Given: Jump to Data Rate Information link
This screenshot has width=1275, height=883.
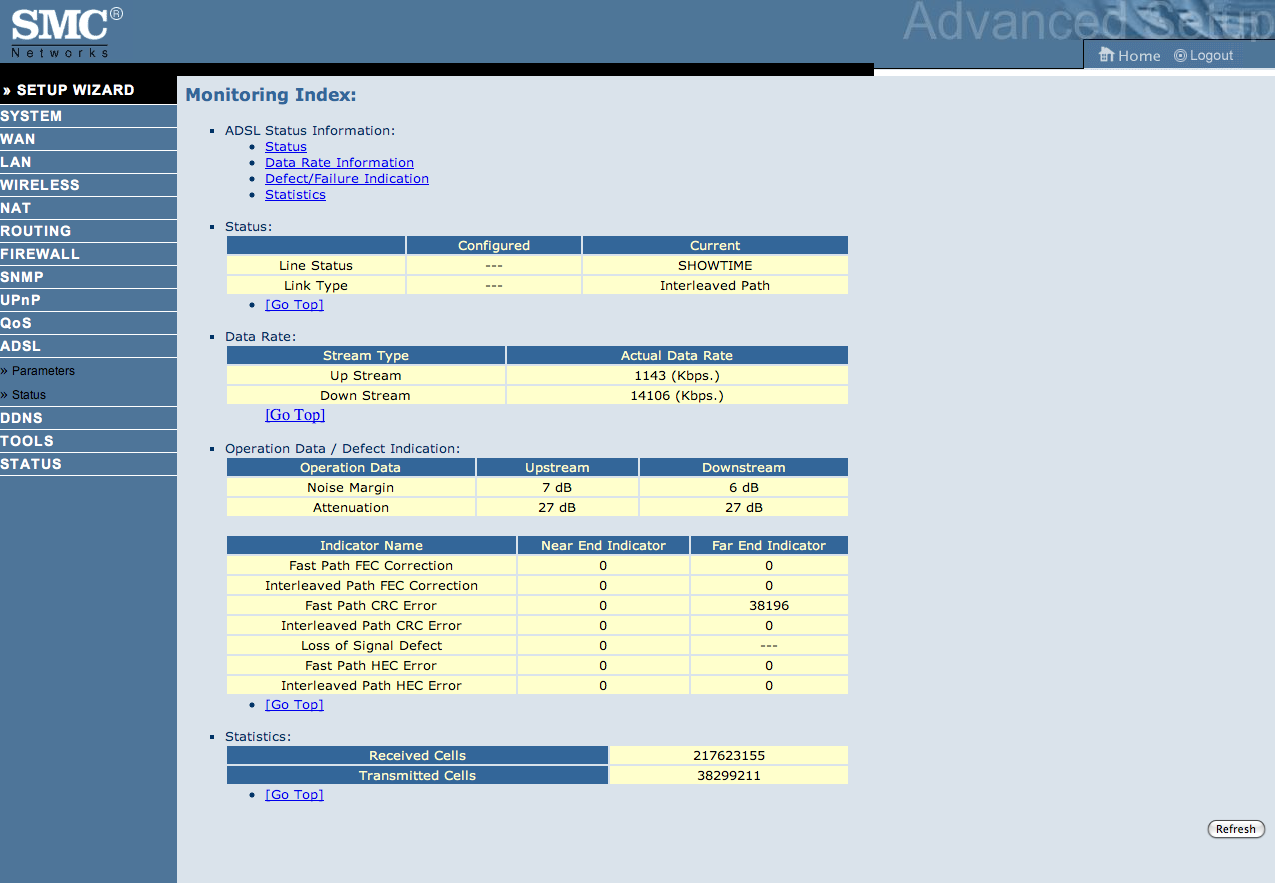Looking at the screenshot, I should click(x=339, y=163).
